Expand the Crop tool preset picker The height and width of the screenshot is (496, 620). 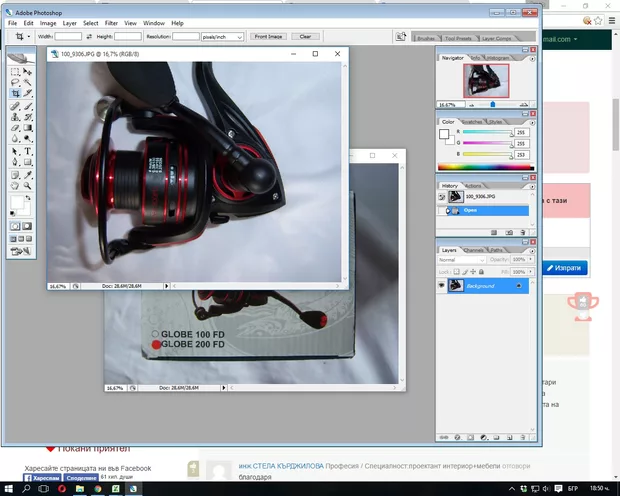23,36
